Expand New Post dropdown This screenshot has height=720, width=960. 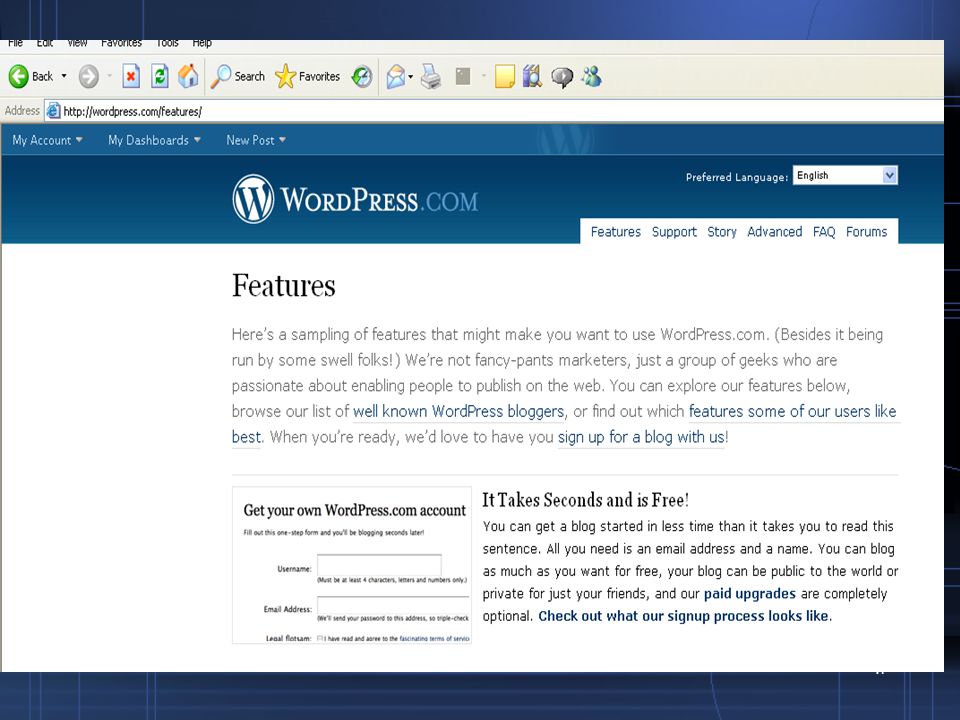(x=256, y=140)
